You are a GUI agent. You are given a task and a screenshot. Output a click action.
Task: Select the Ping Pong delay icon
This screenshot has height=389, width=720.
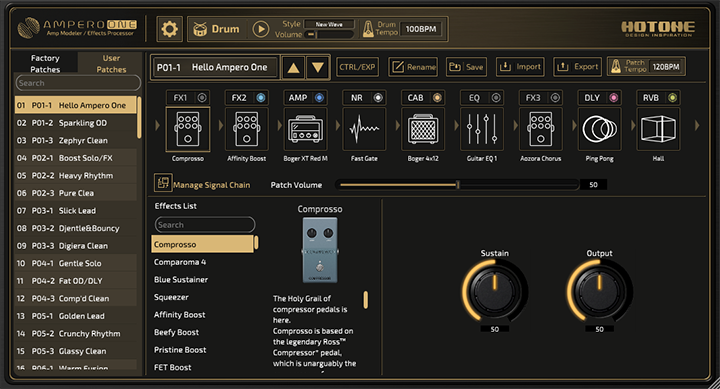599,130
